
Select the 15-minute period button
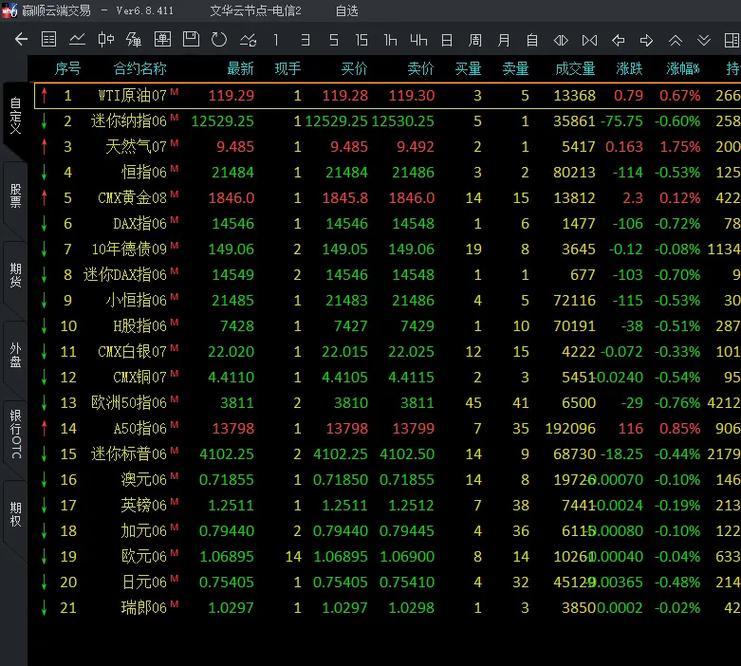click(x=362, y=40)
